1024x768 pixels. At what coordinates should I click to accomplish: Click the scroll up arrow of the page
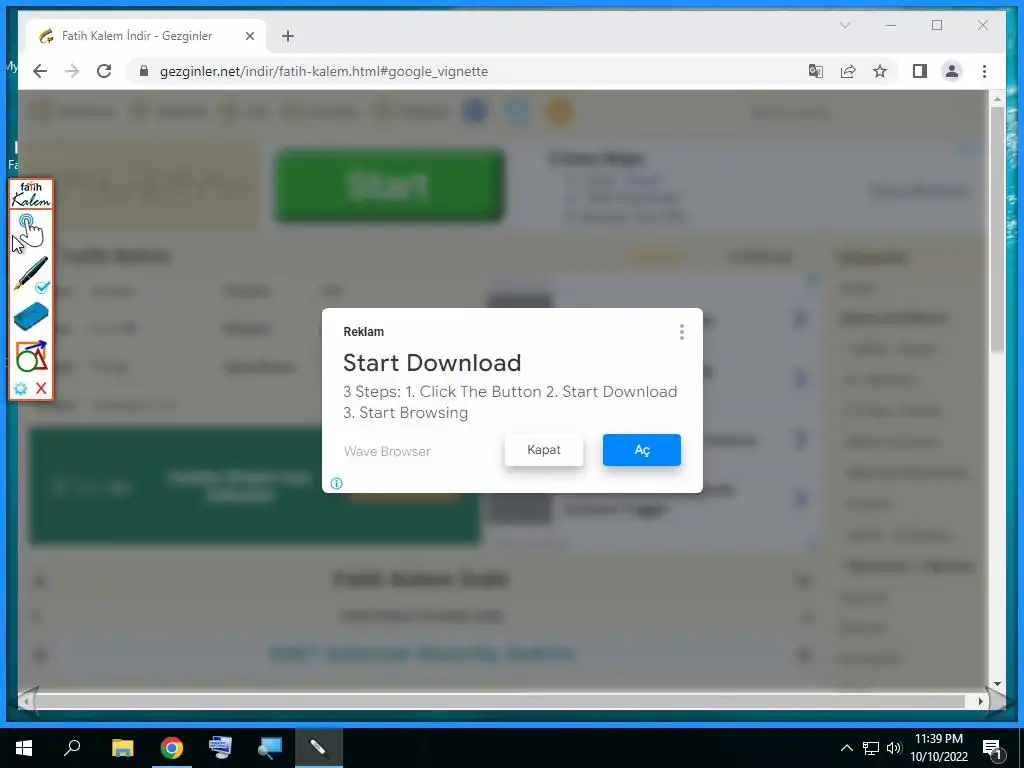[997, 99]
